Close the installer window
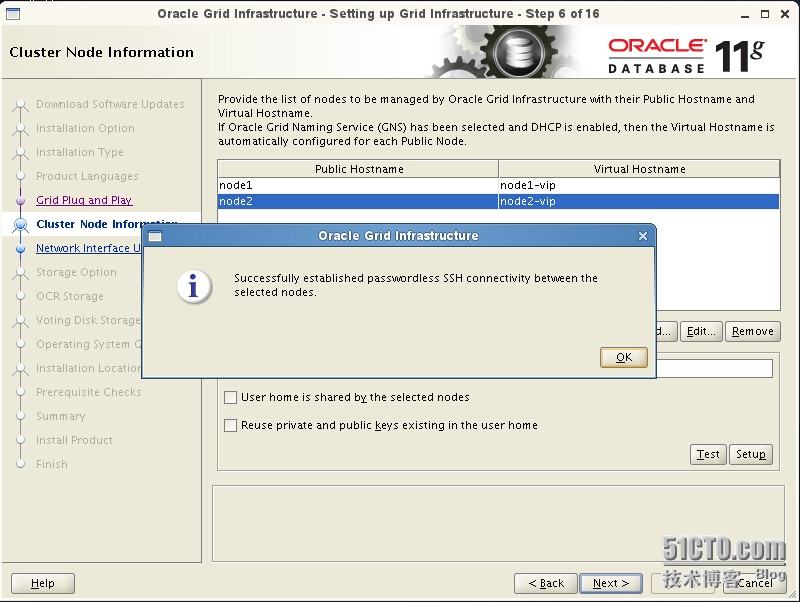Screen dimensions: 800x602 point(785,14)
